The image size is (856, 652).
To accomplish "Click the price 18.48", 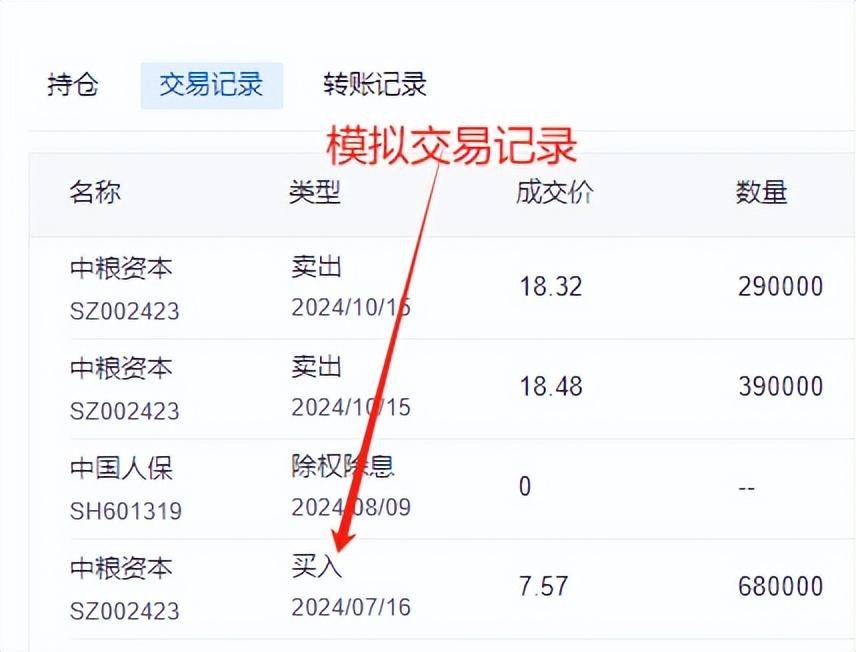I will click(x=551, y=387).
